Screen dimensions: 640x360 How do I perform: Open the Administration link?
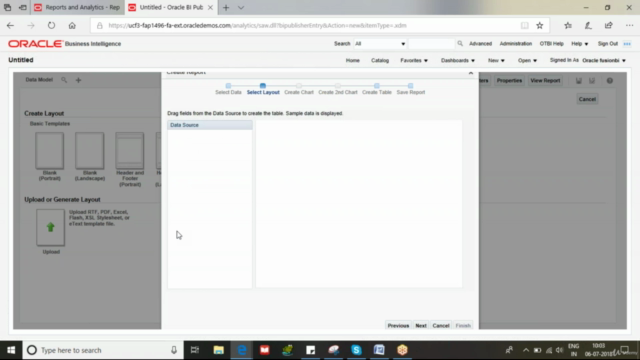click(516, 44)
